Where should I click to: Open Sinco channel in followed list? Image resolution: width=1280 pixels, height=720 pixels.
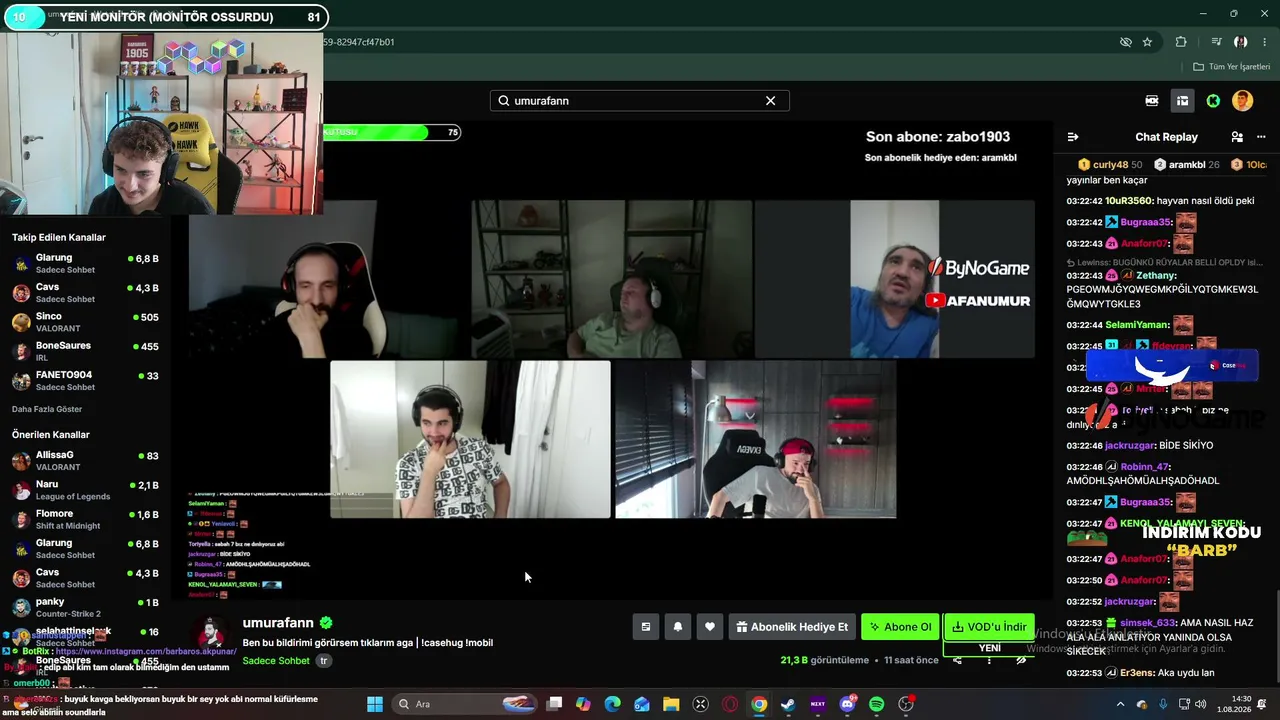pyautogui.click(x=85, y=322)
